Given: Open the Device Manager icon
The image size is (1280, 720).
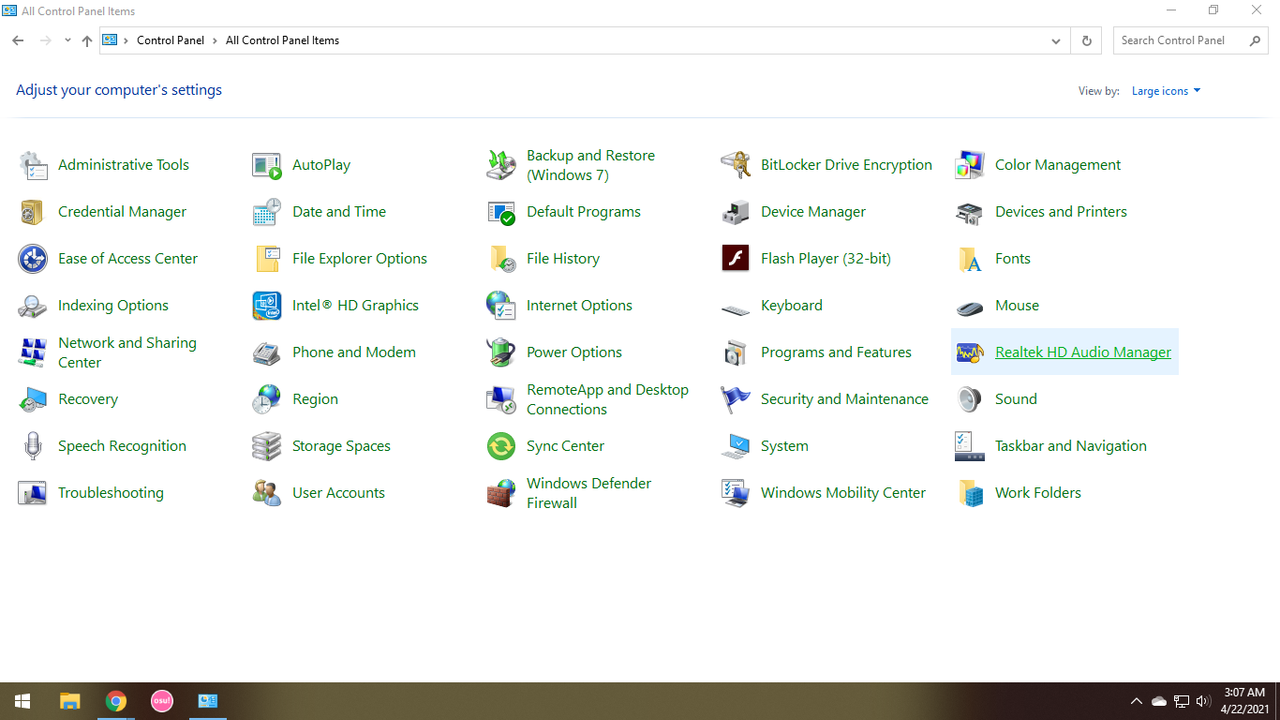Looking at the screenshot, I should tap(735, 212).
